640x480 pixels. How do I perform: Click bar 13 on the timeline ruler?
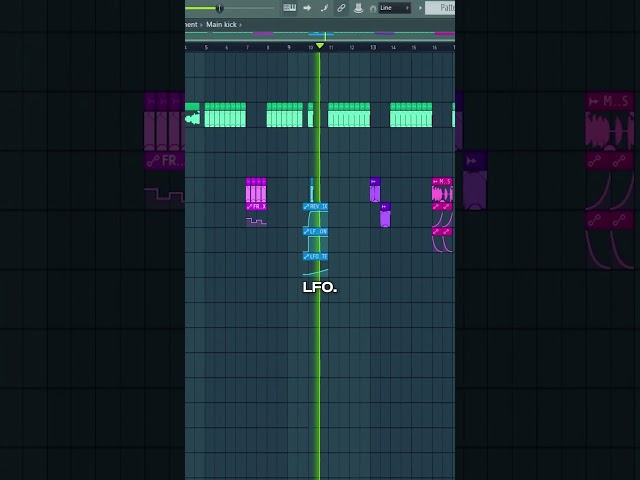coord(373,47)
